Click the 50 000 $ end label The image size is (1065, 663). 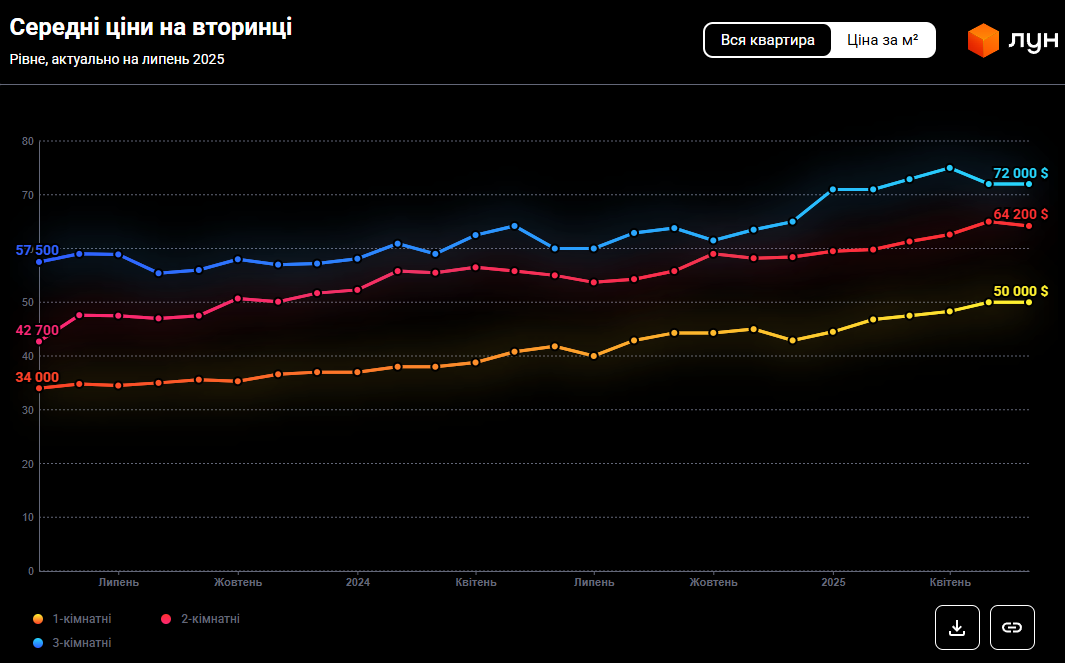tap(1020, 291)
